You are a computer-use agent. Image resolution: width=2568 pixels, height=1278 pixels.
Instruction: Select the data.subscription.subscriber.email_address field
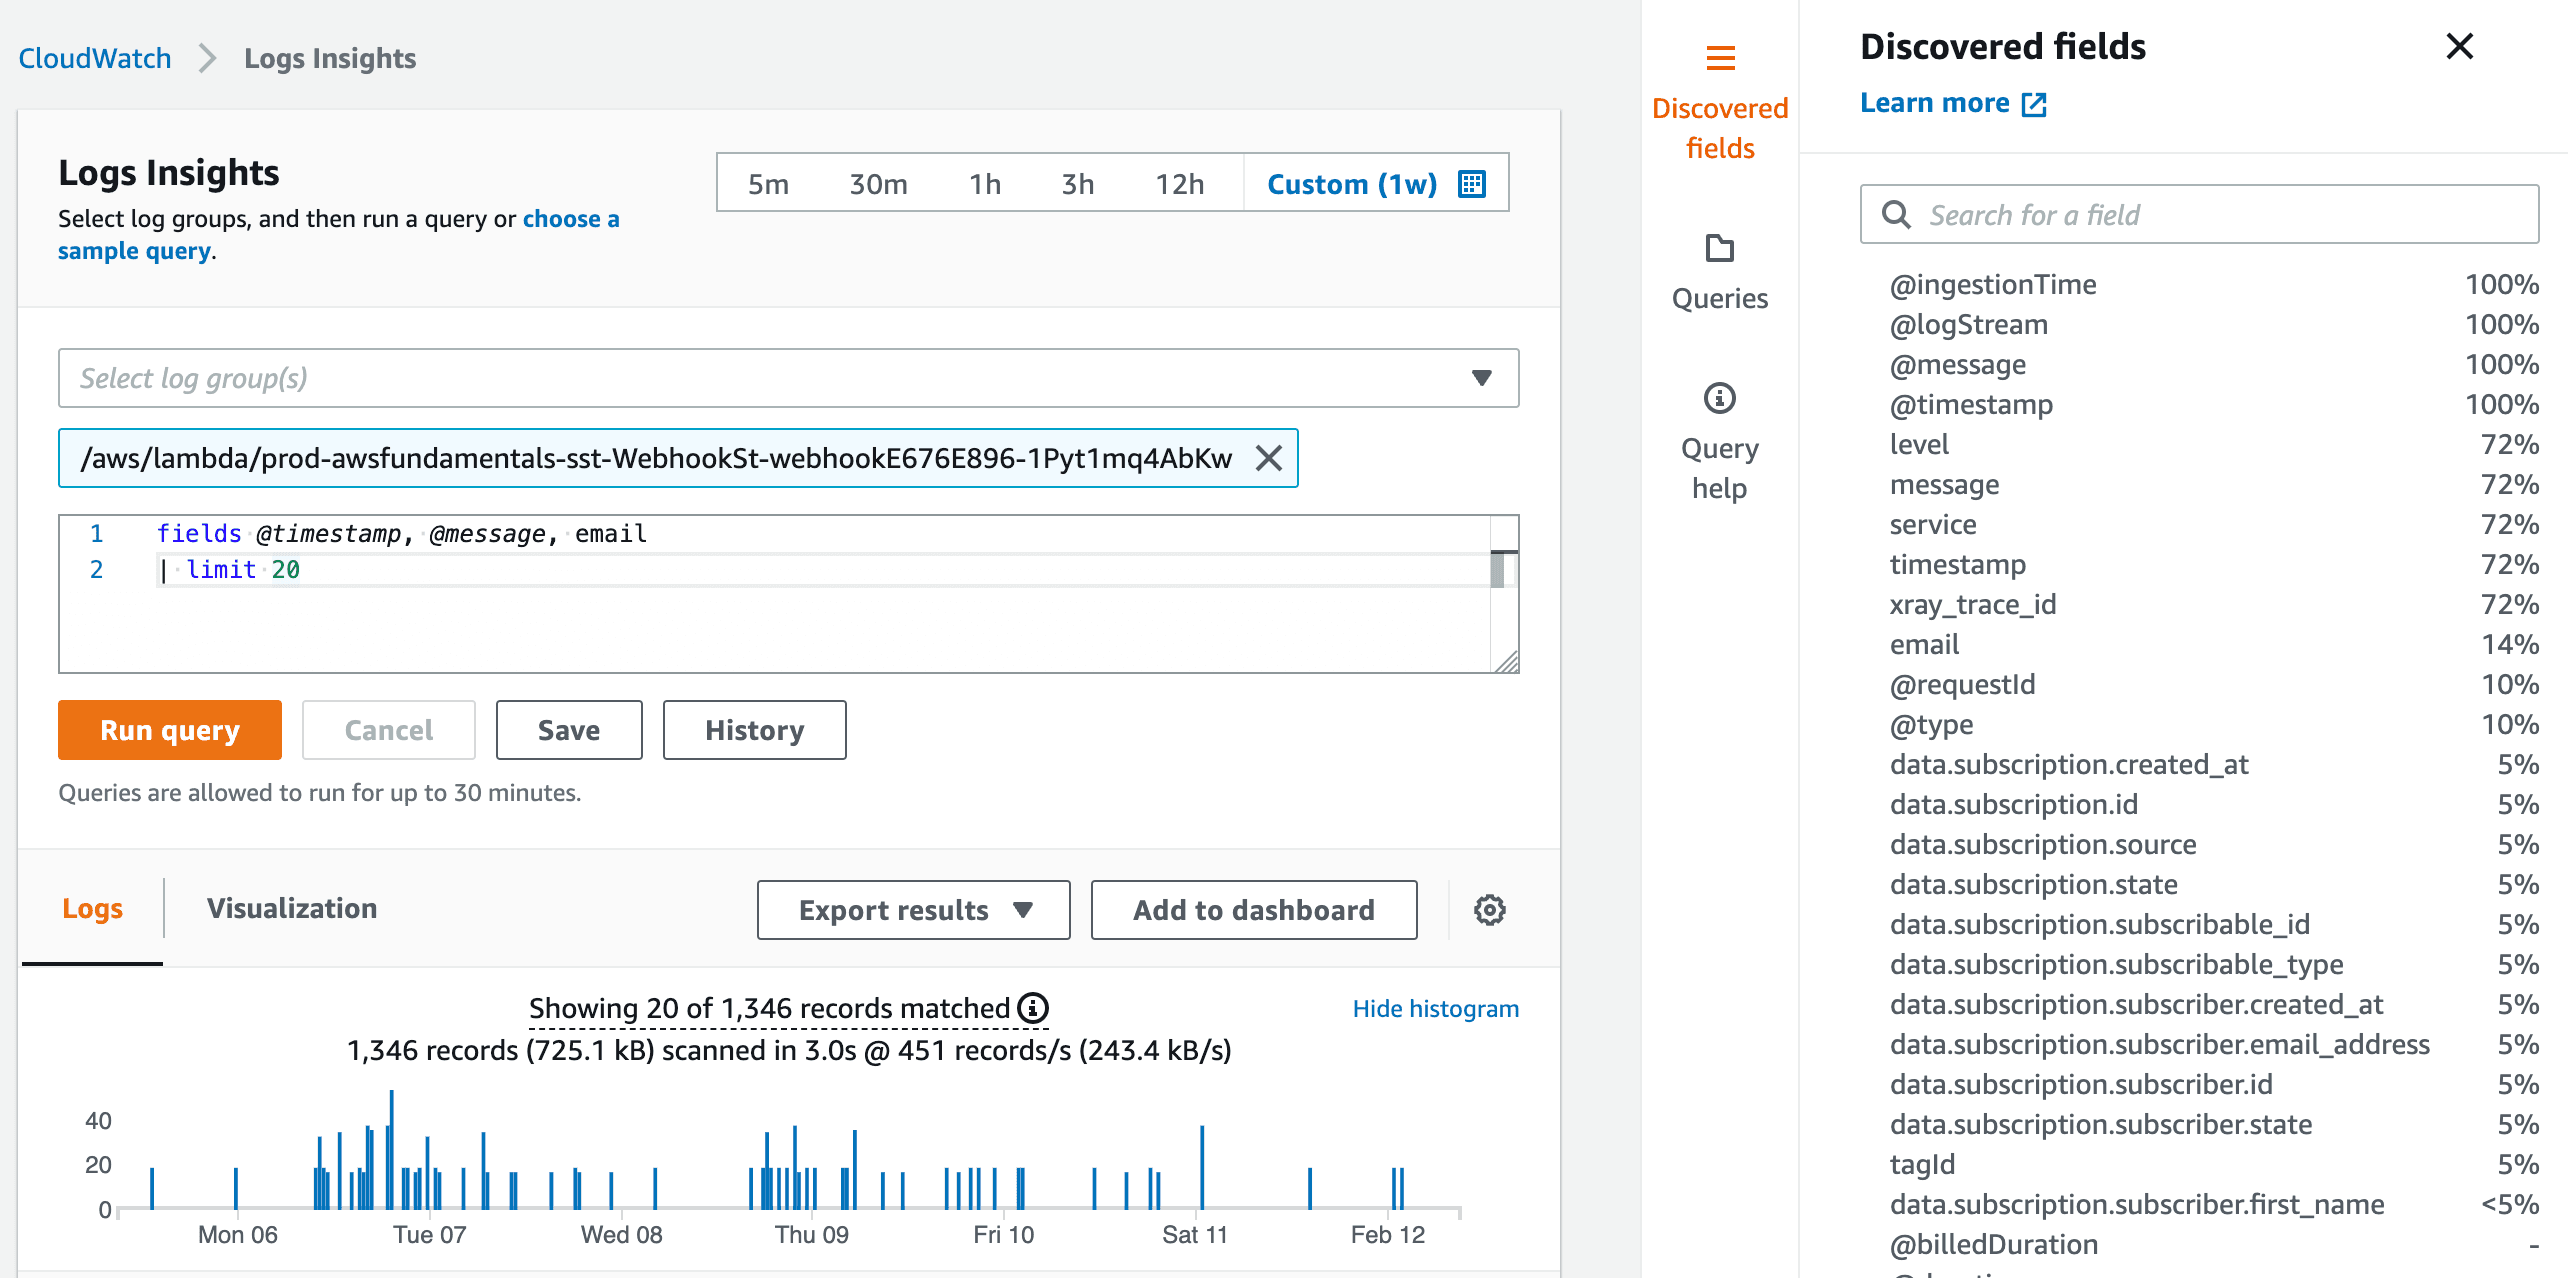[x=2160, y=1044]
